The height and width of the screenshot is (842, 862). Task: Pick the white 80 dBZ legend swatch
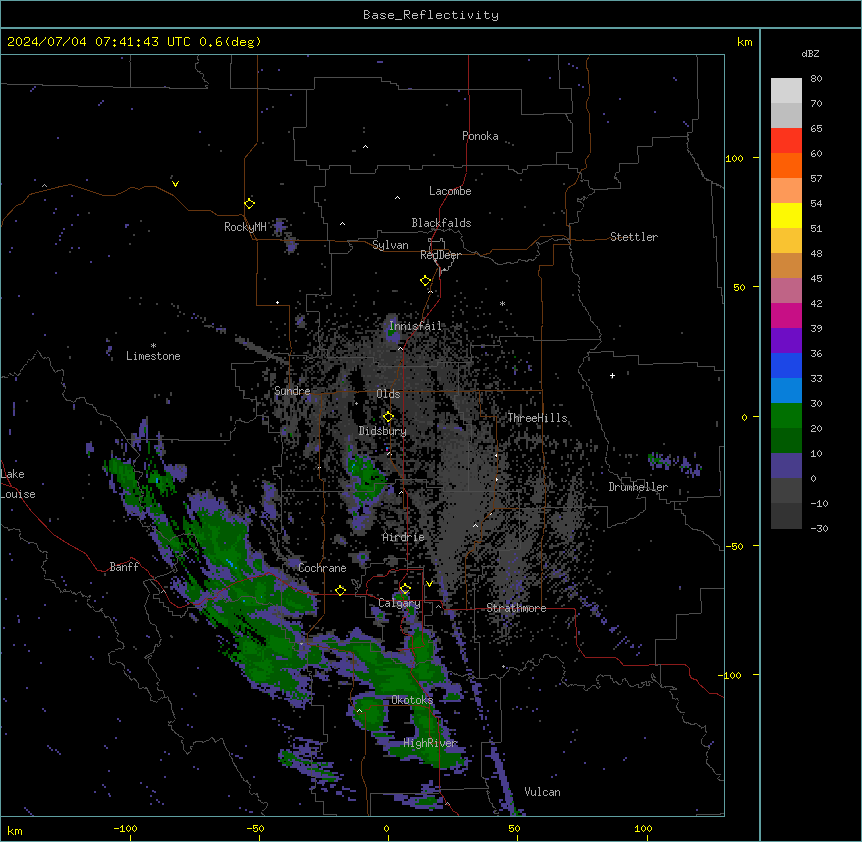pos(786,91)
